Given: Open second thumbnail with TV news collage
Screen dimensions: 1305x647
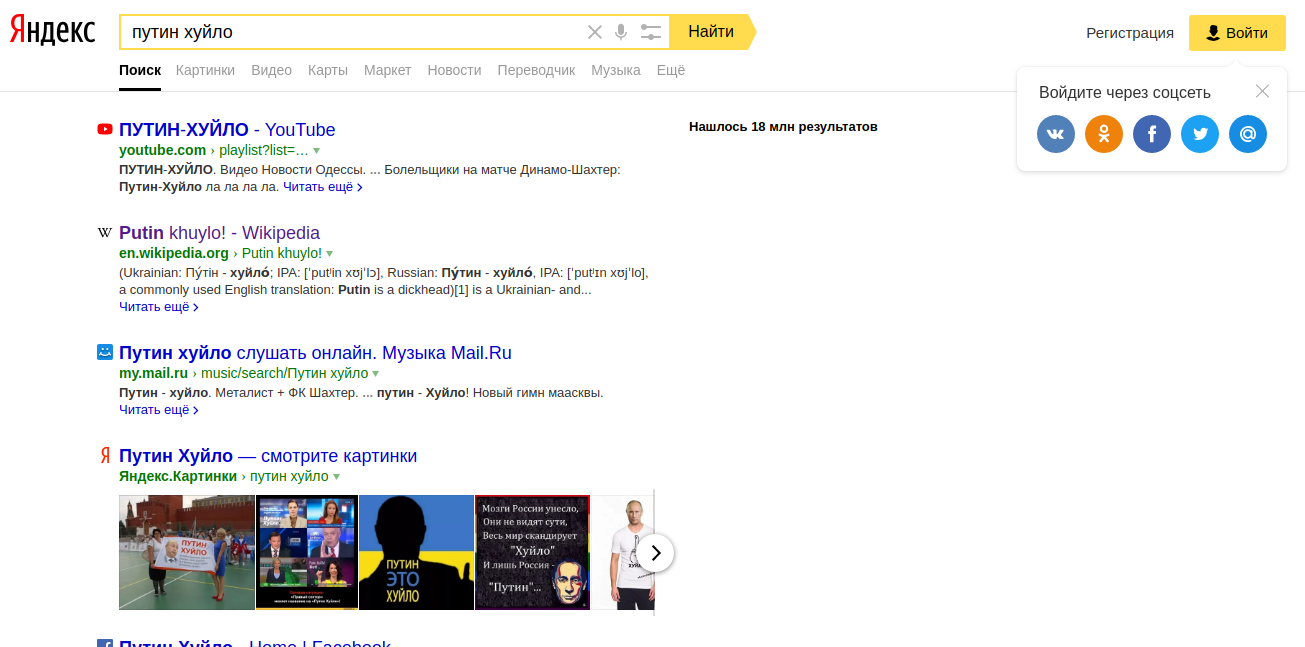Looking at the screenshot, I should click(x=307, y=552).
